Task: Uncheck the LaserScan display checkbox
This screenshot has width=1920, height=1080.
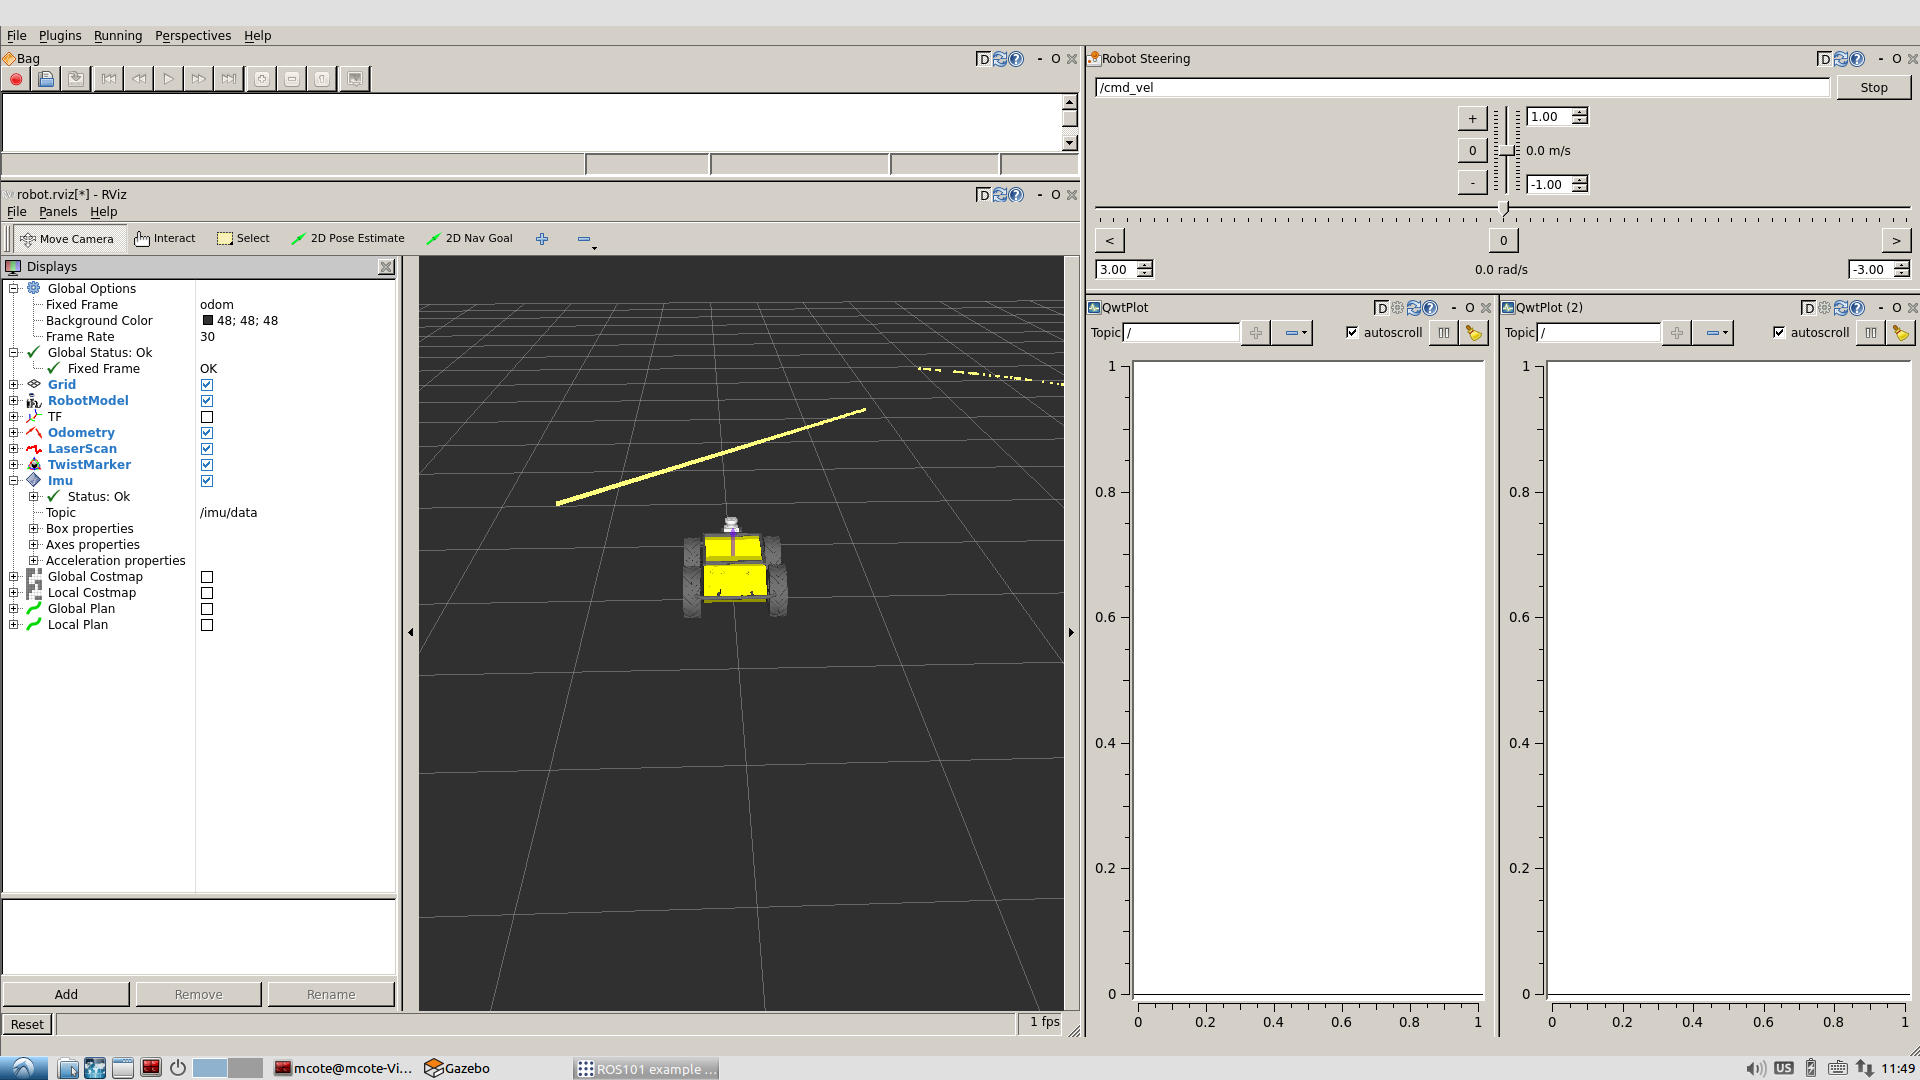Action: [207, 449]
